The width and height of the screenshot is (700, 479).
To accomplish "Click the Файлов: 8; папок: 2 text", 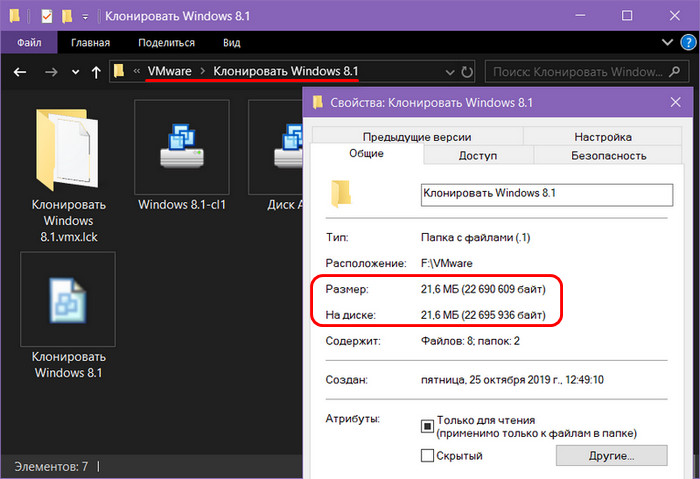I will tap(471, 341).
